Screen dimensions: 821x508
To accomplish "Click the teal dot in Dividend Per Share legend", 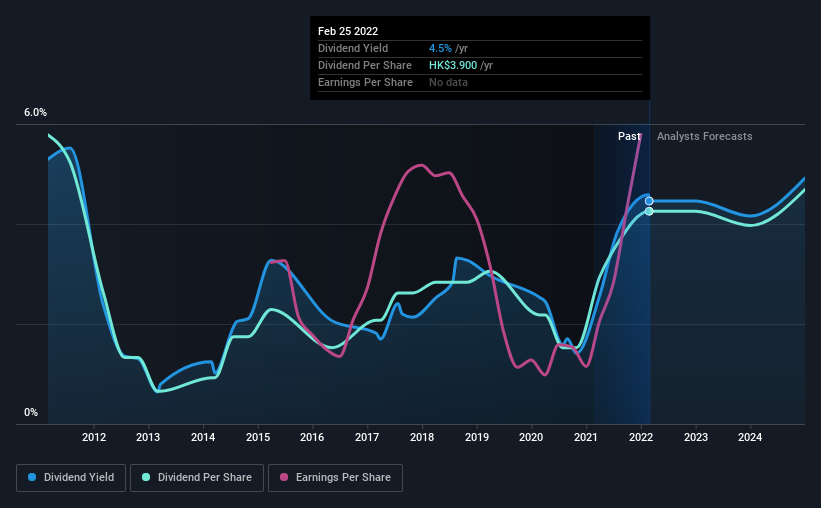I will (146, 477).
